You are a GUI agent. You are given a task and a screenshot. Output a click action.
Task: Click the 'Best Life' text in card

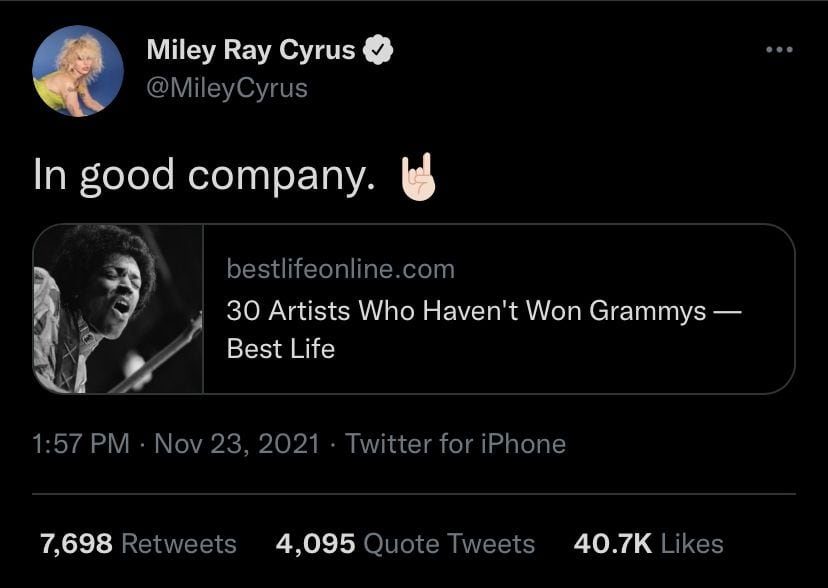click(x=281, y=349)
